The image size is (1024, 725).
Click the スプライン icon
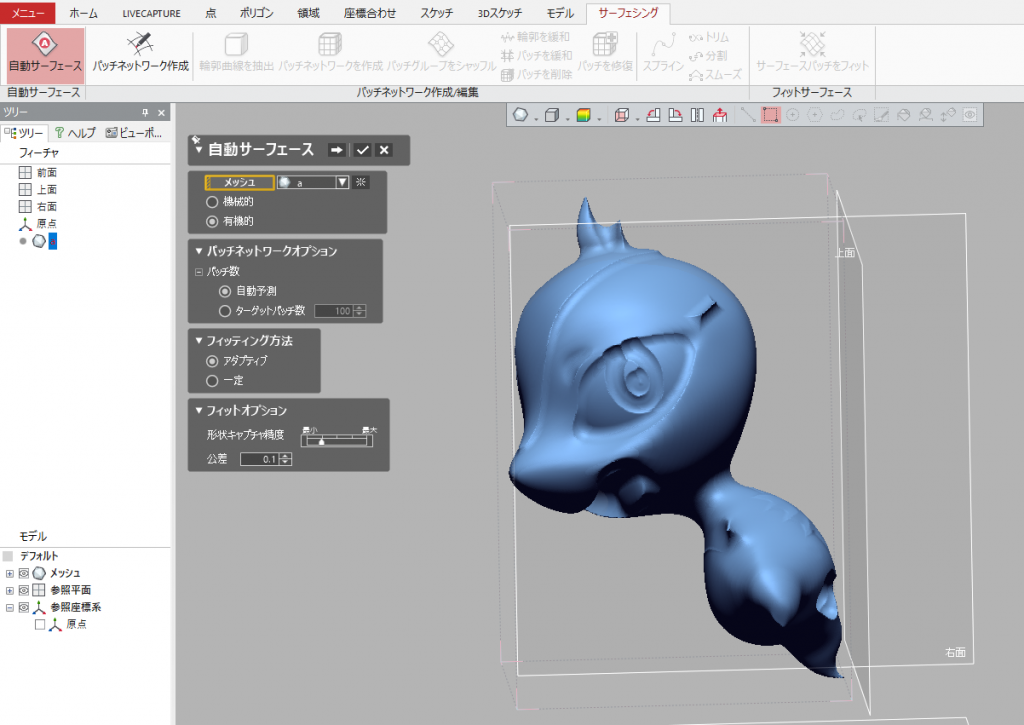point(663,44)
